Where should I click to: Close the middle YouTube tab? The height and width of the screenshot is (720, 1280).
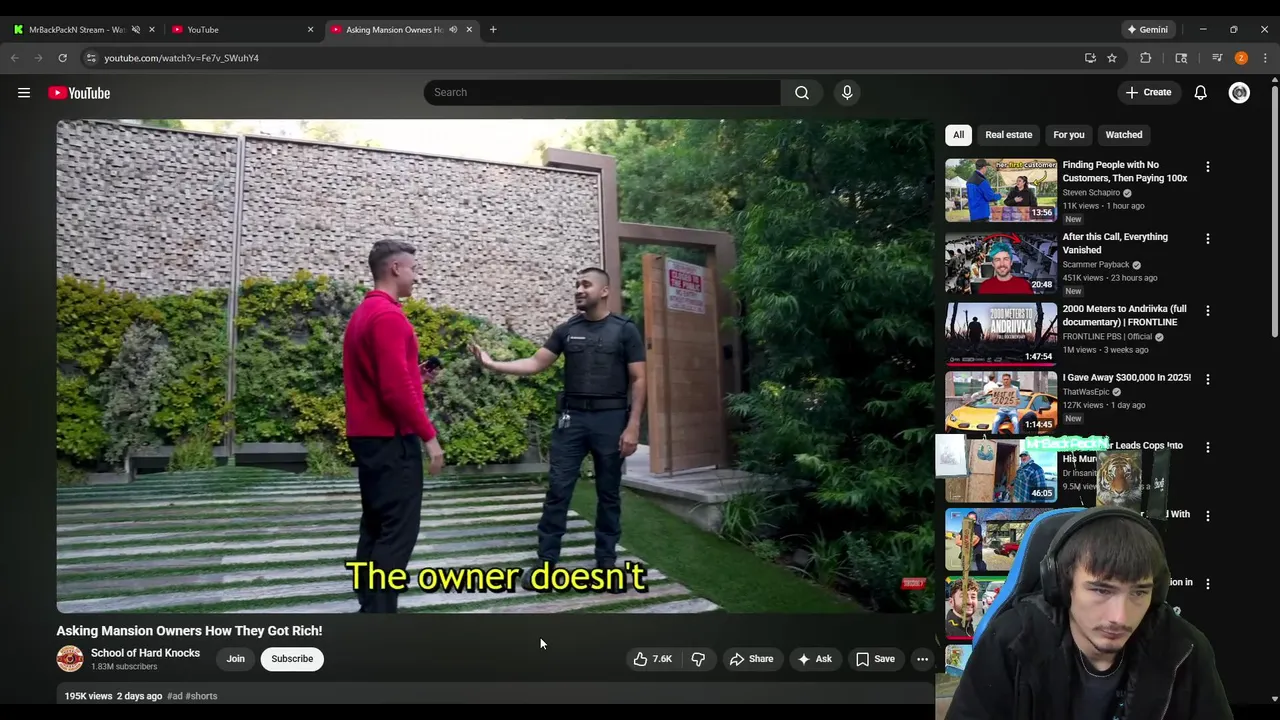(x=310, y=29)
